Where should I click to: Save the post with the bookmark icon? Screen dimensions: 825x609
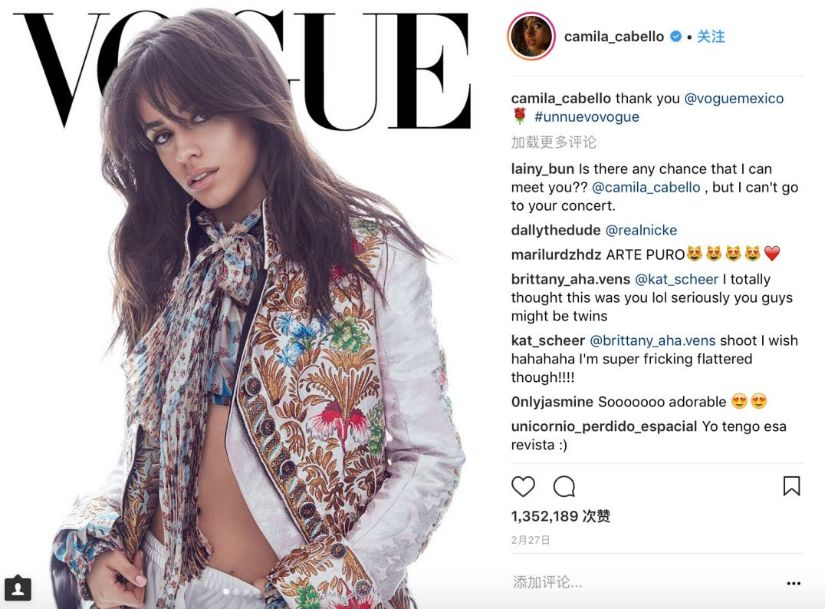791,486
